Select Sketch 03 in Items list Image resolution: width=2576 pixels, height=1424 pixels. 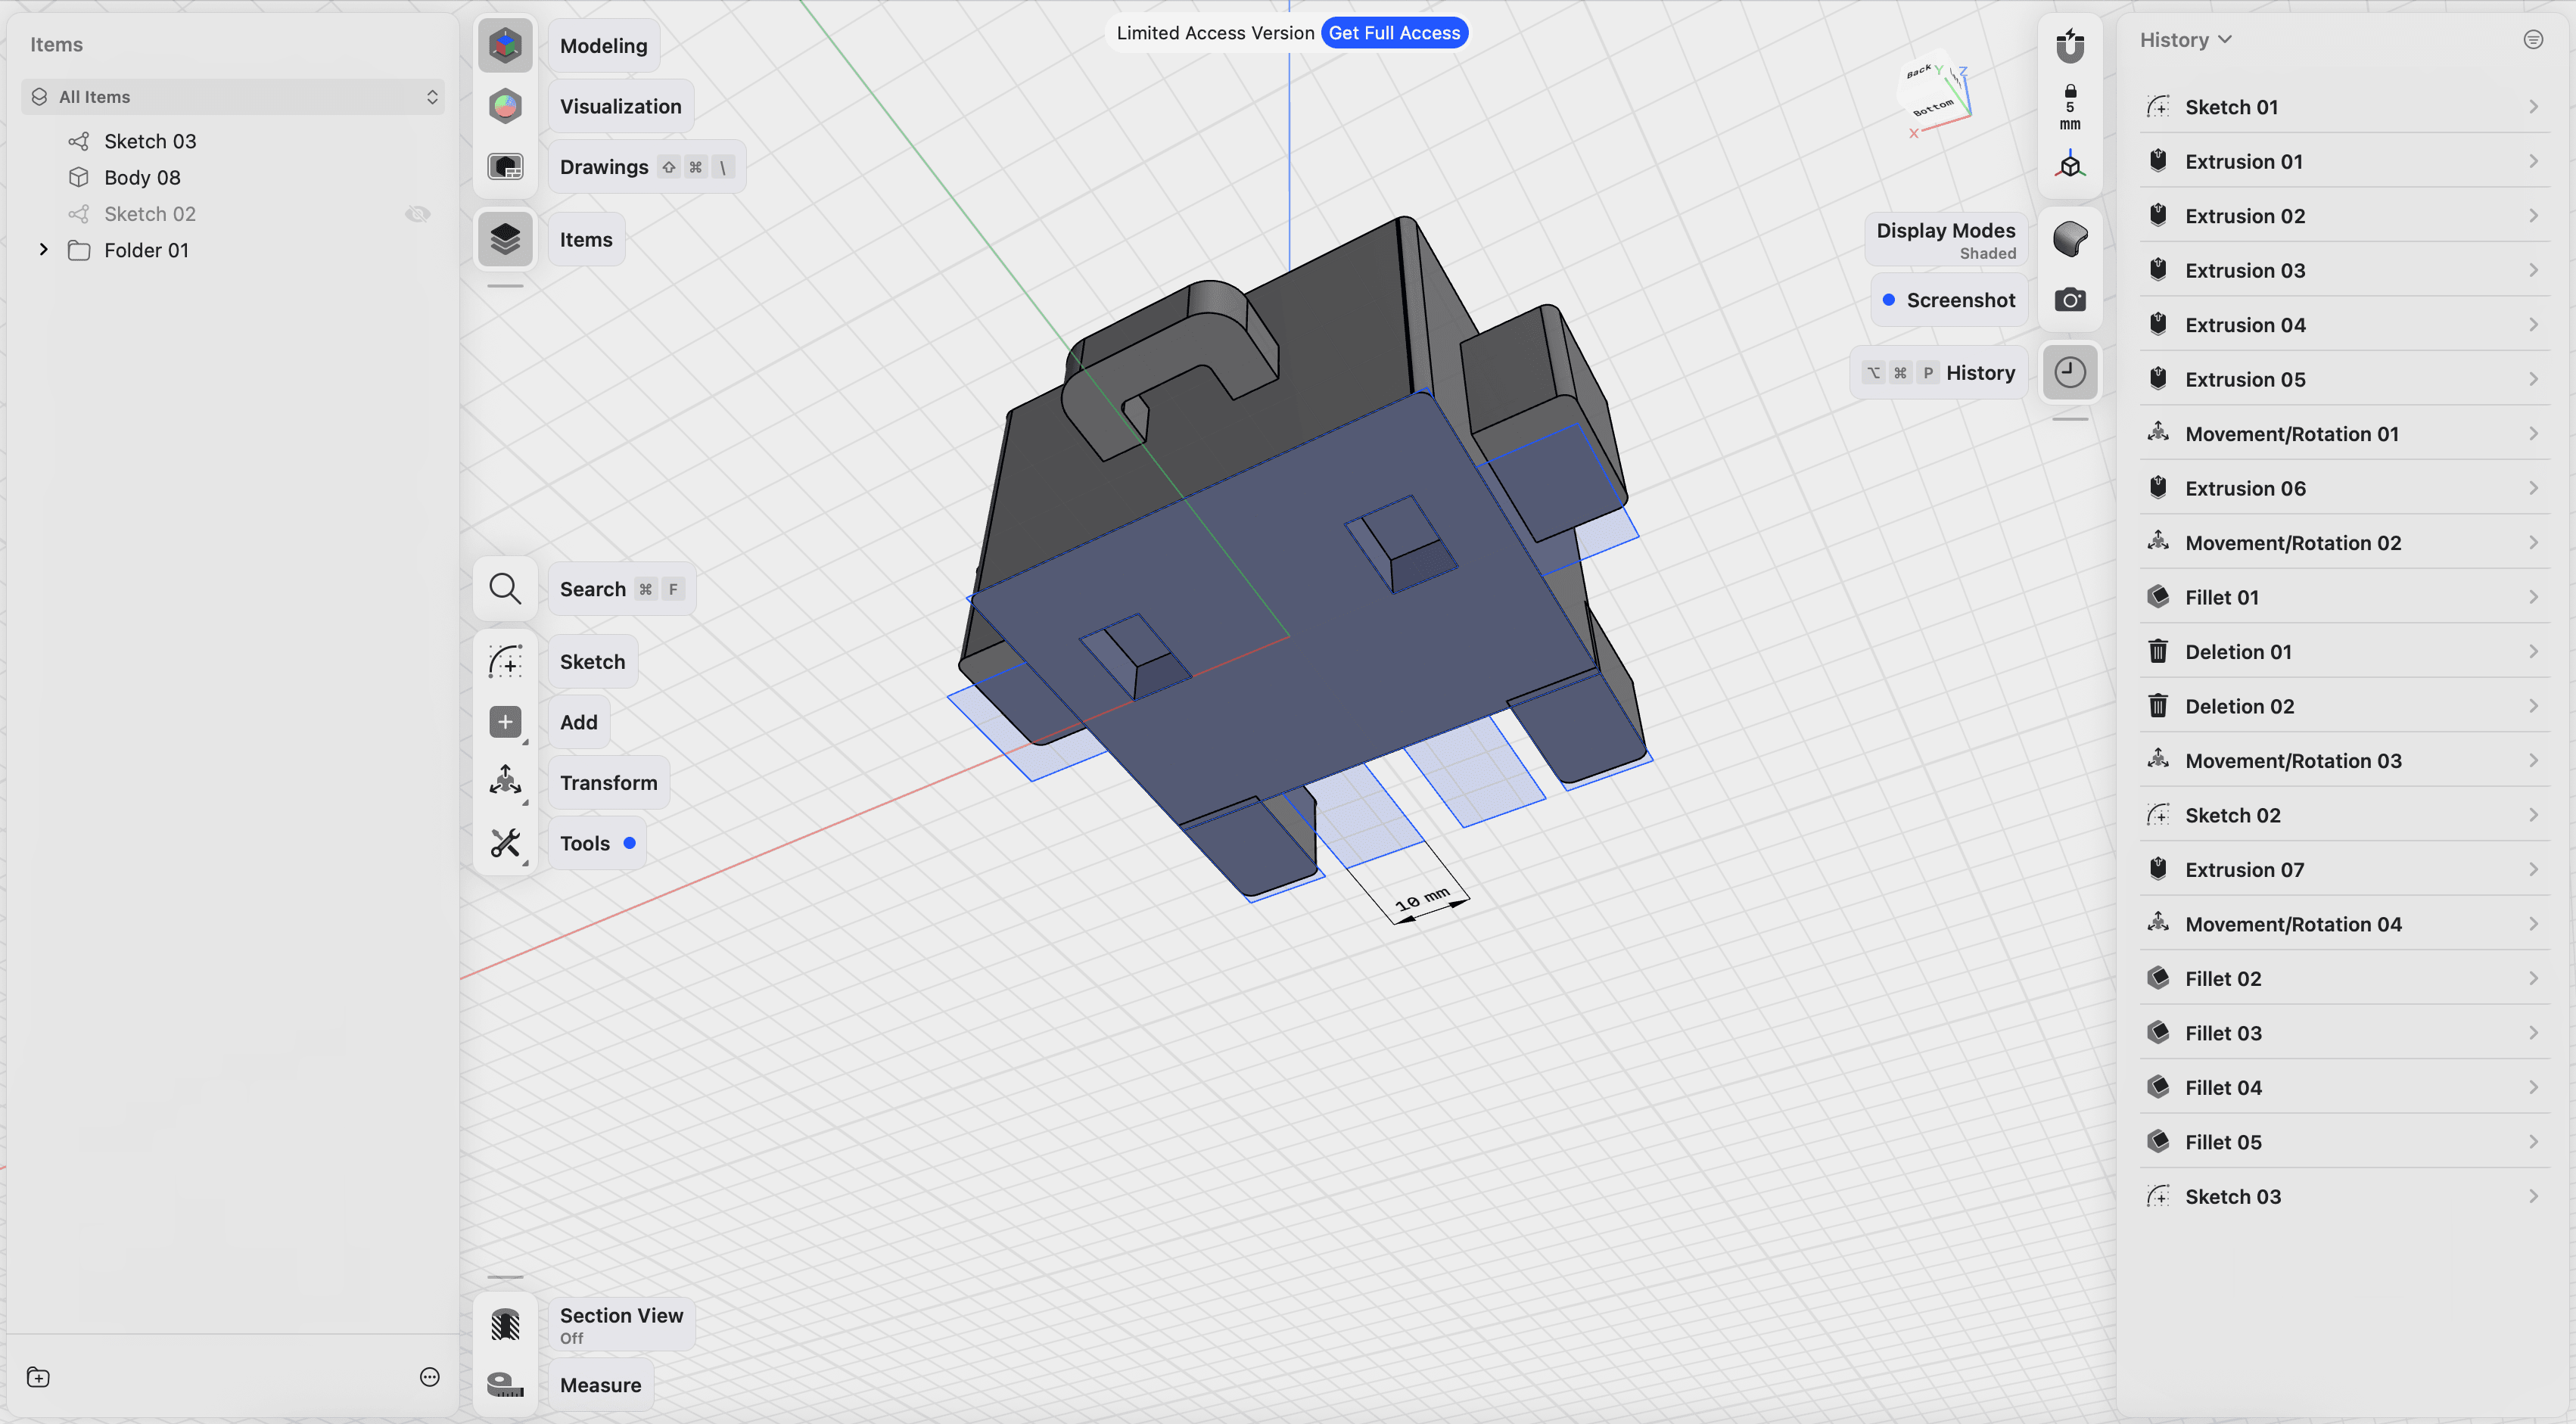tap(232, 141)
